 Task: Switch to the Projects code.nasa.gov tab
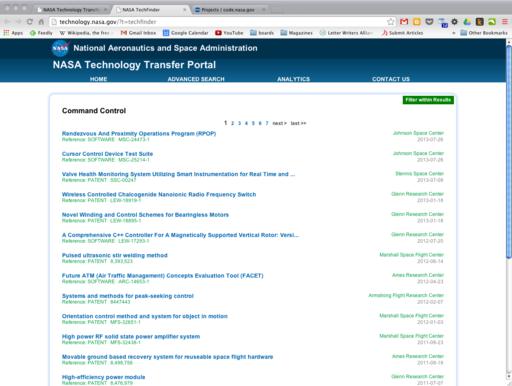click(228, 10)
